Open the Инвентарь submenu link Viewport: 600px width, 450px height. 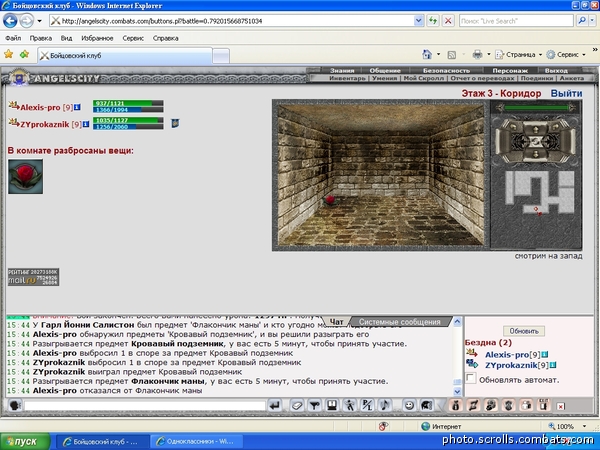[347, 78]
